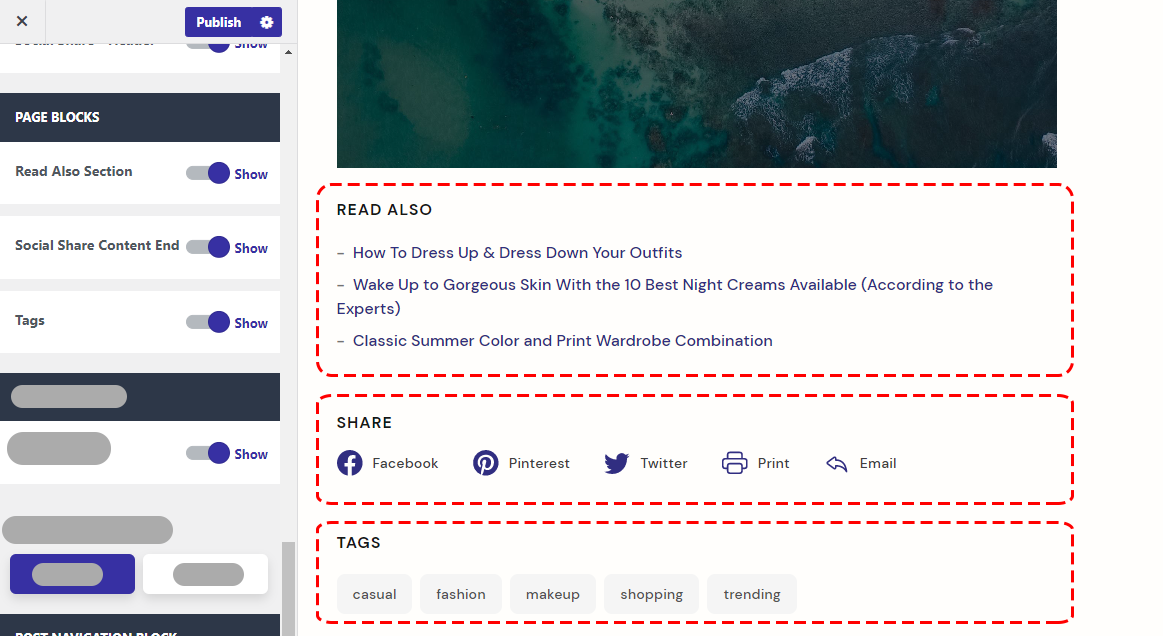The width and height of the screenshot is (1163, 636).
Task: Select the trending tag
Action: tap(752, 594)
